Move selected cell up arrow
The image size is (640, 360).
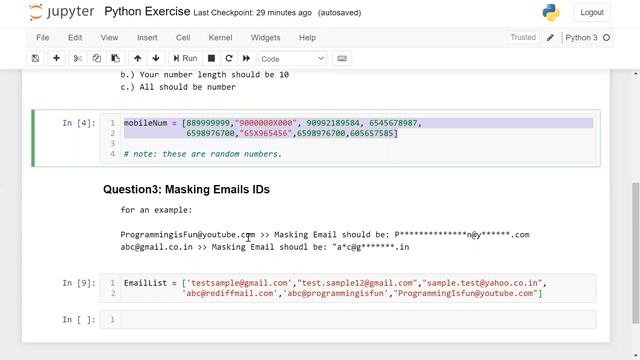pyautogui.click(x=138, y=58)
